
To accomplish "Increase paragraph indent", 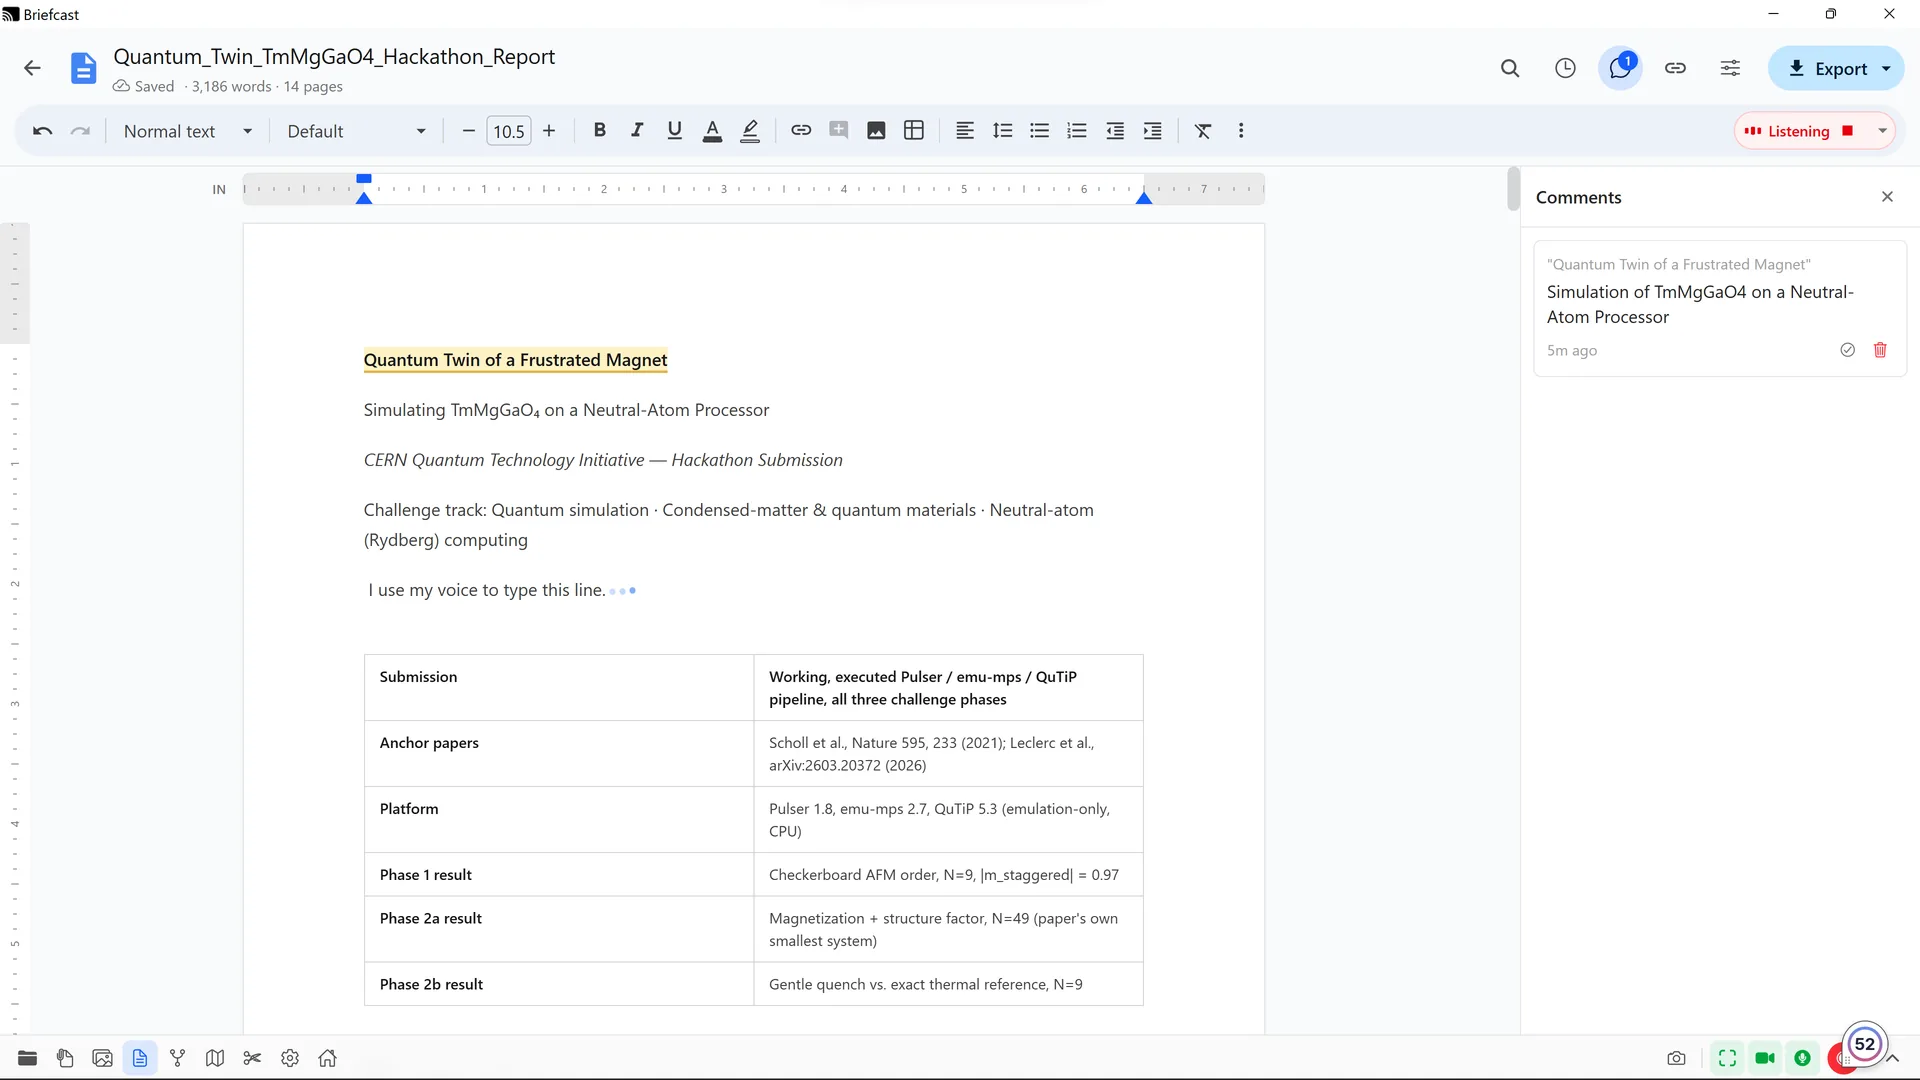I will 1152,131.
